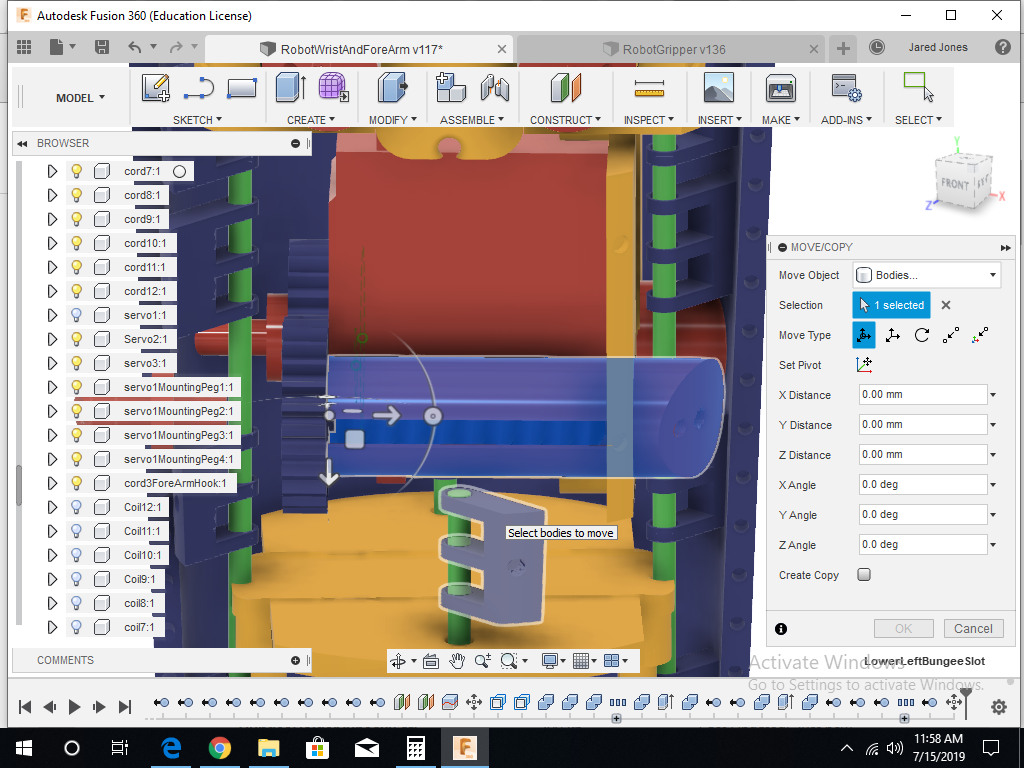Open the data panel grid icon
The height and width of the screenshot is (768, 1024).
tap(24, 47)
